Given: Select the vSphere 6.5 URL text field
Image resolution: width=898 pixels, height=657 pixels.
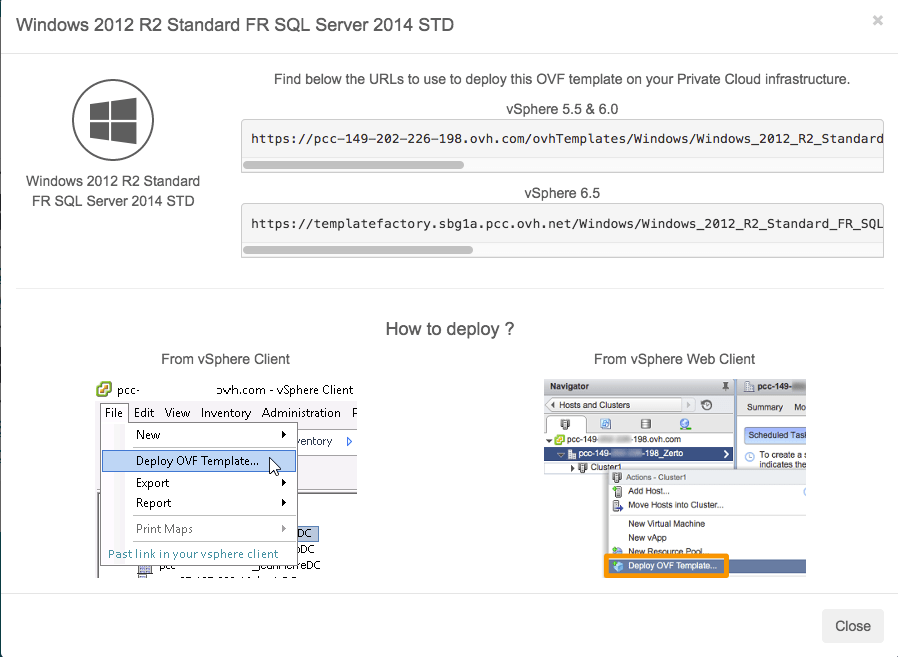Looking at the screenshot, I should point(560,224).
